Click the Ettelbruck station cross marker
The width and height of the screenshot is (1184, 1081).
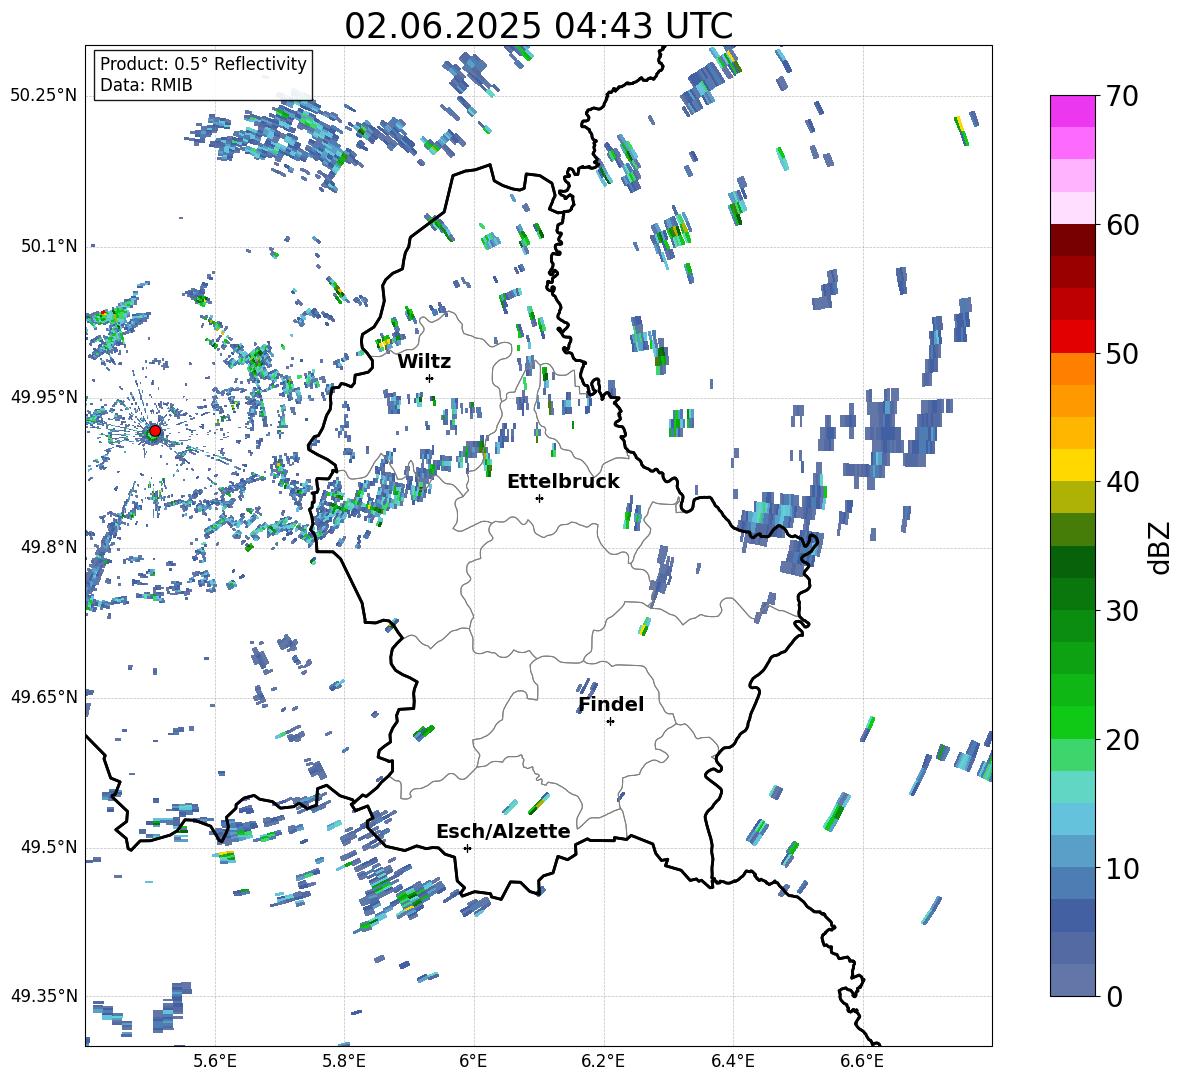pos(539,498)
